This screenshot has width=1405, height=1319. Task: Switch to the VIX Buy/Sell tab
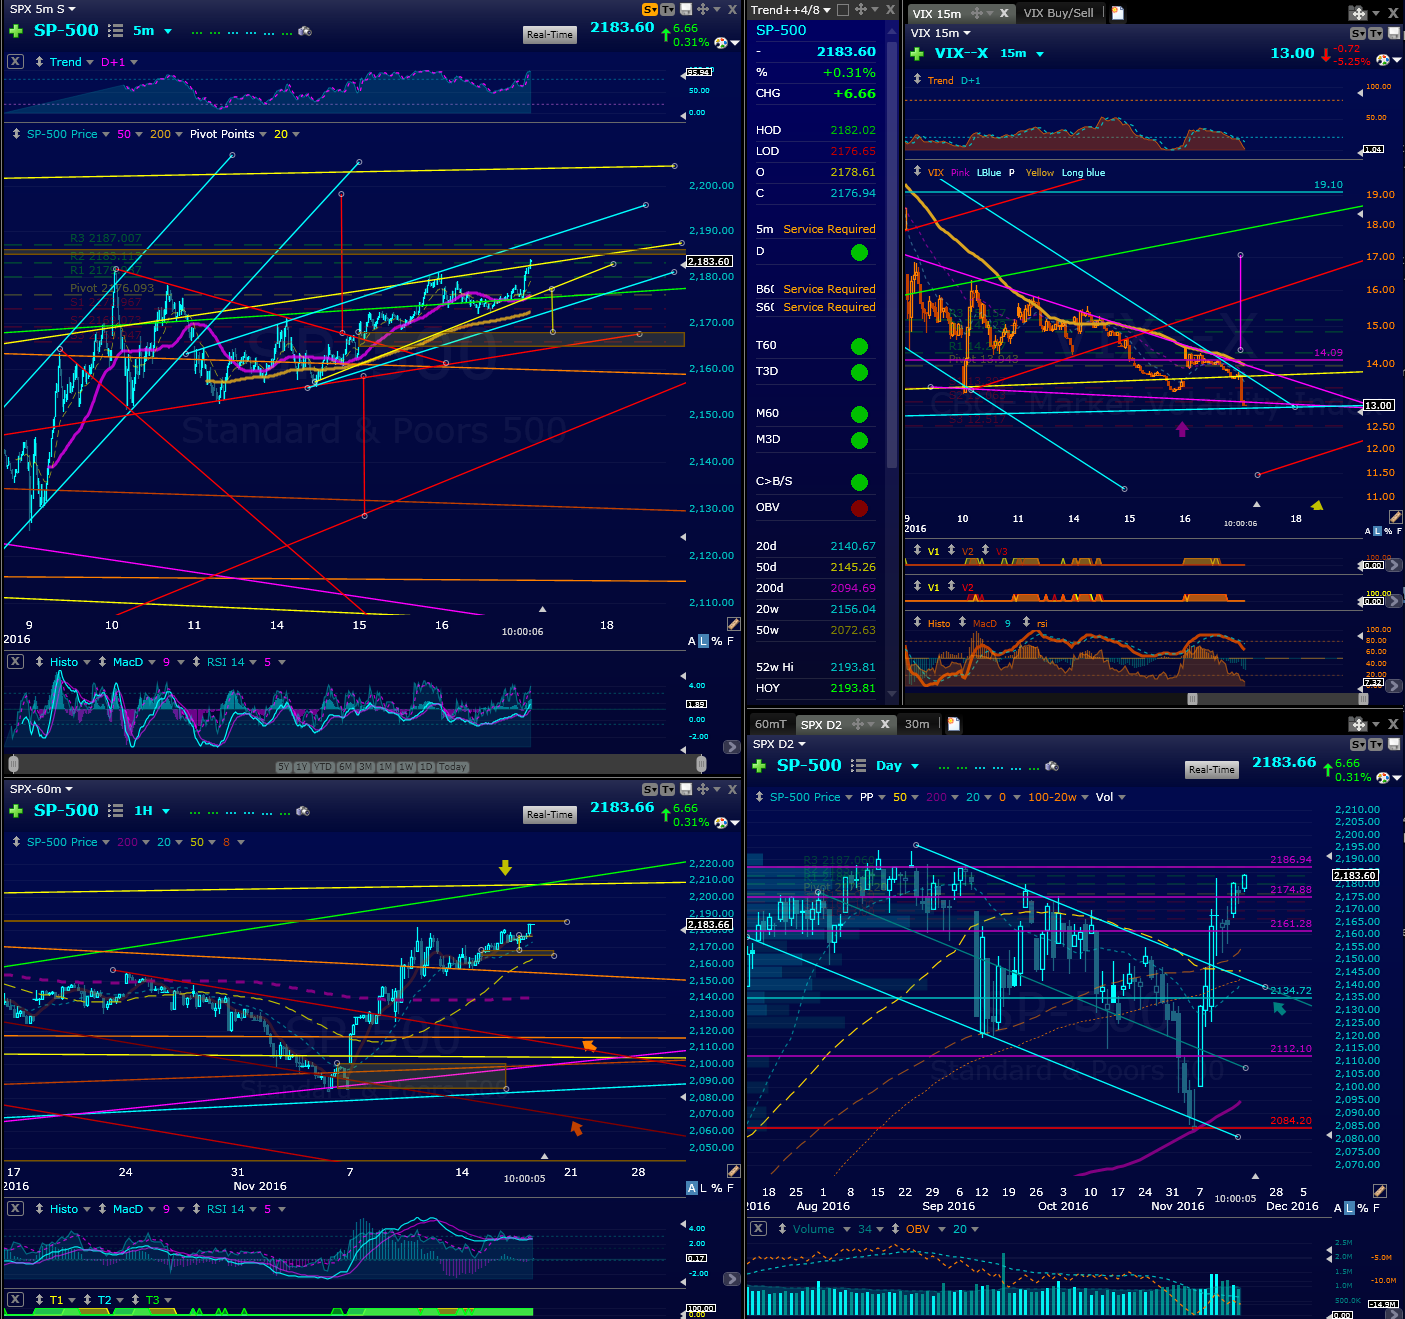click(x=1058, y=13)
